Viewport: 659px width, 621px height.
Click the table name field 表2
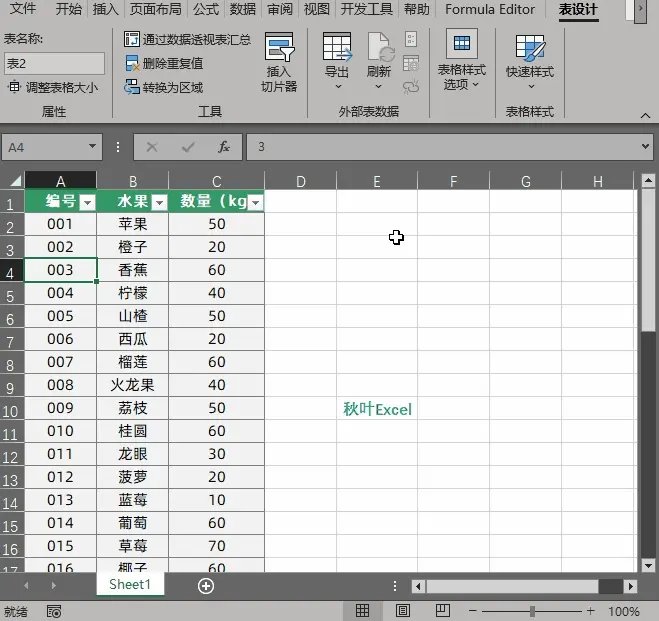coord(54,63)
